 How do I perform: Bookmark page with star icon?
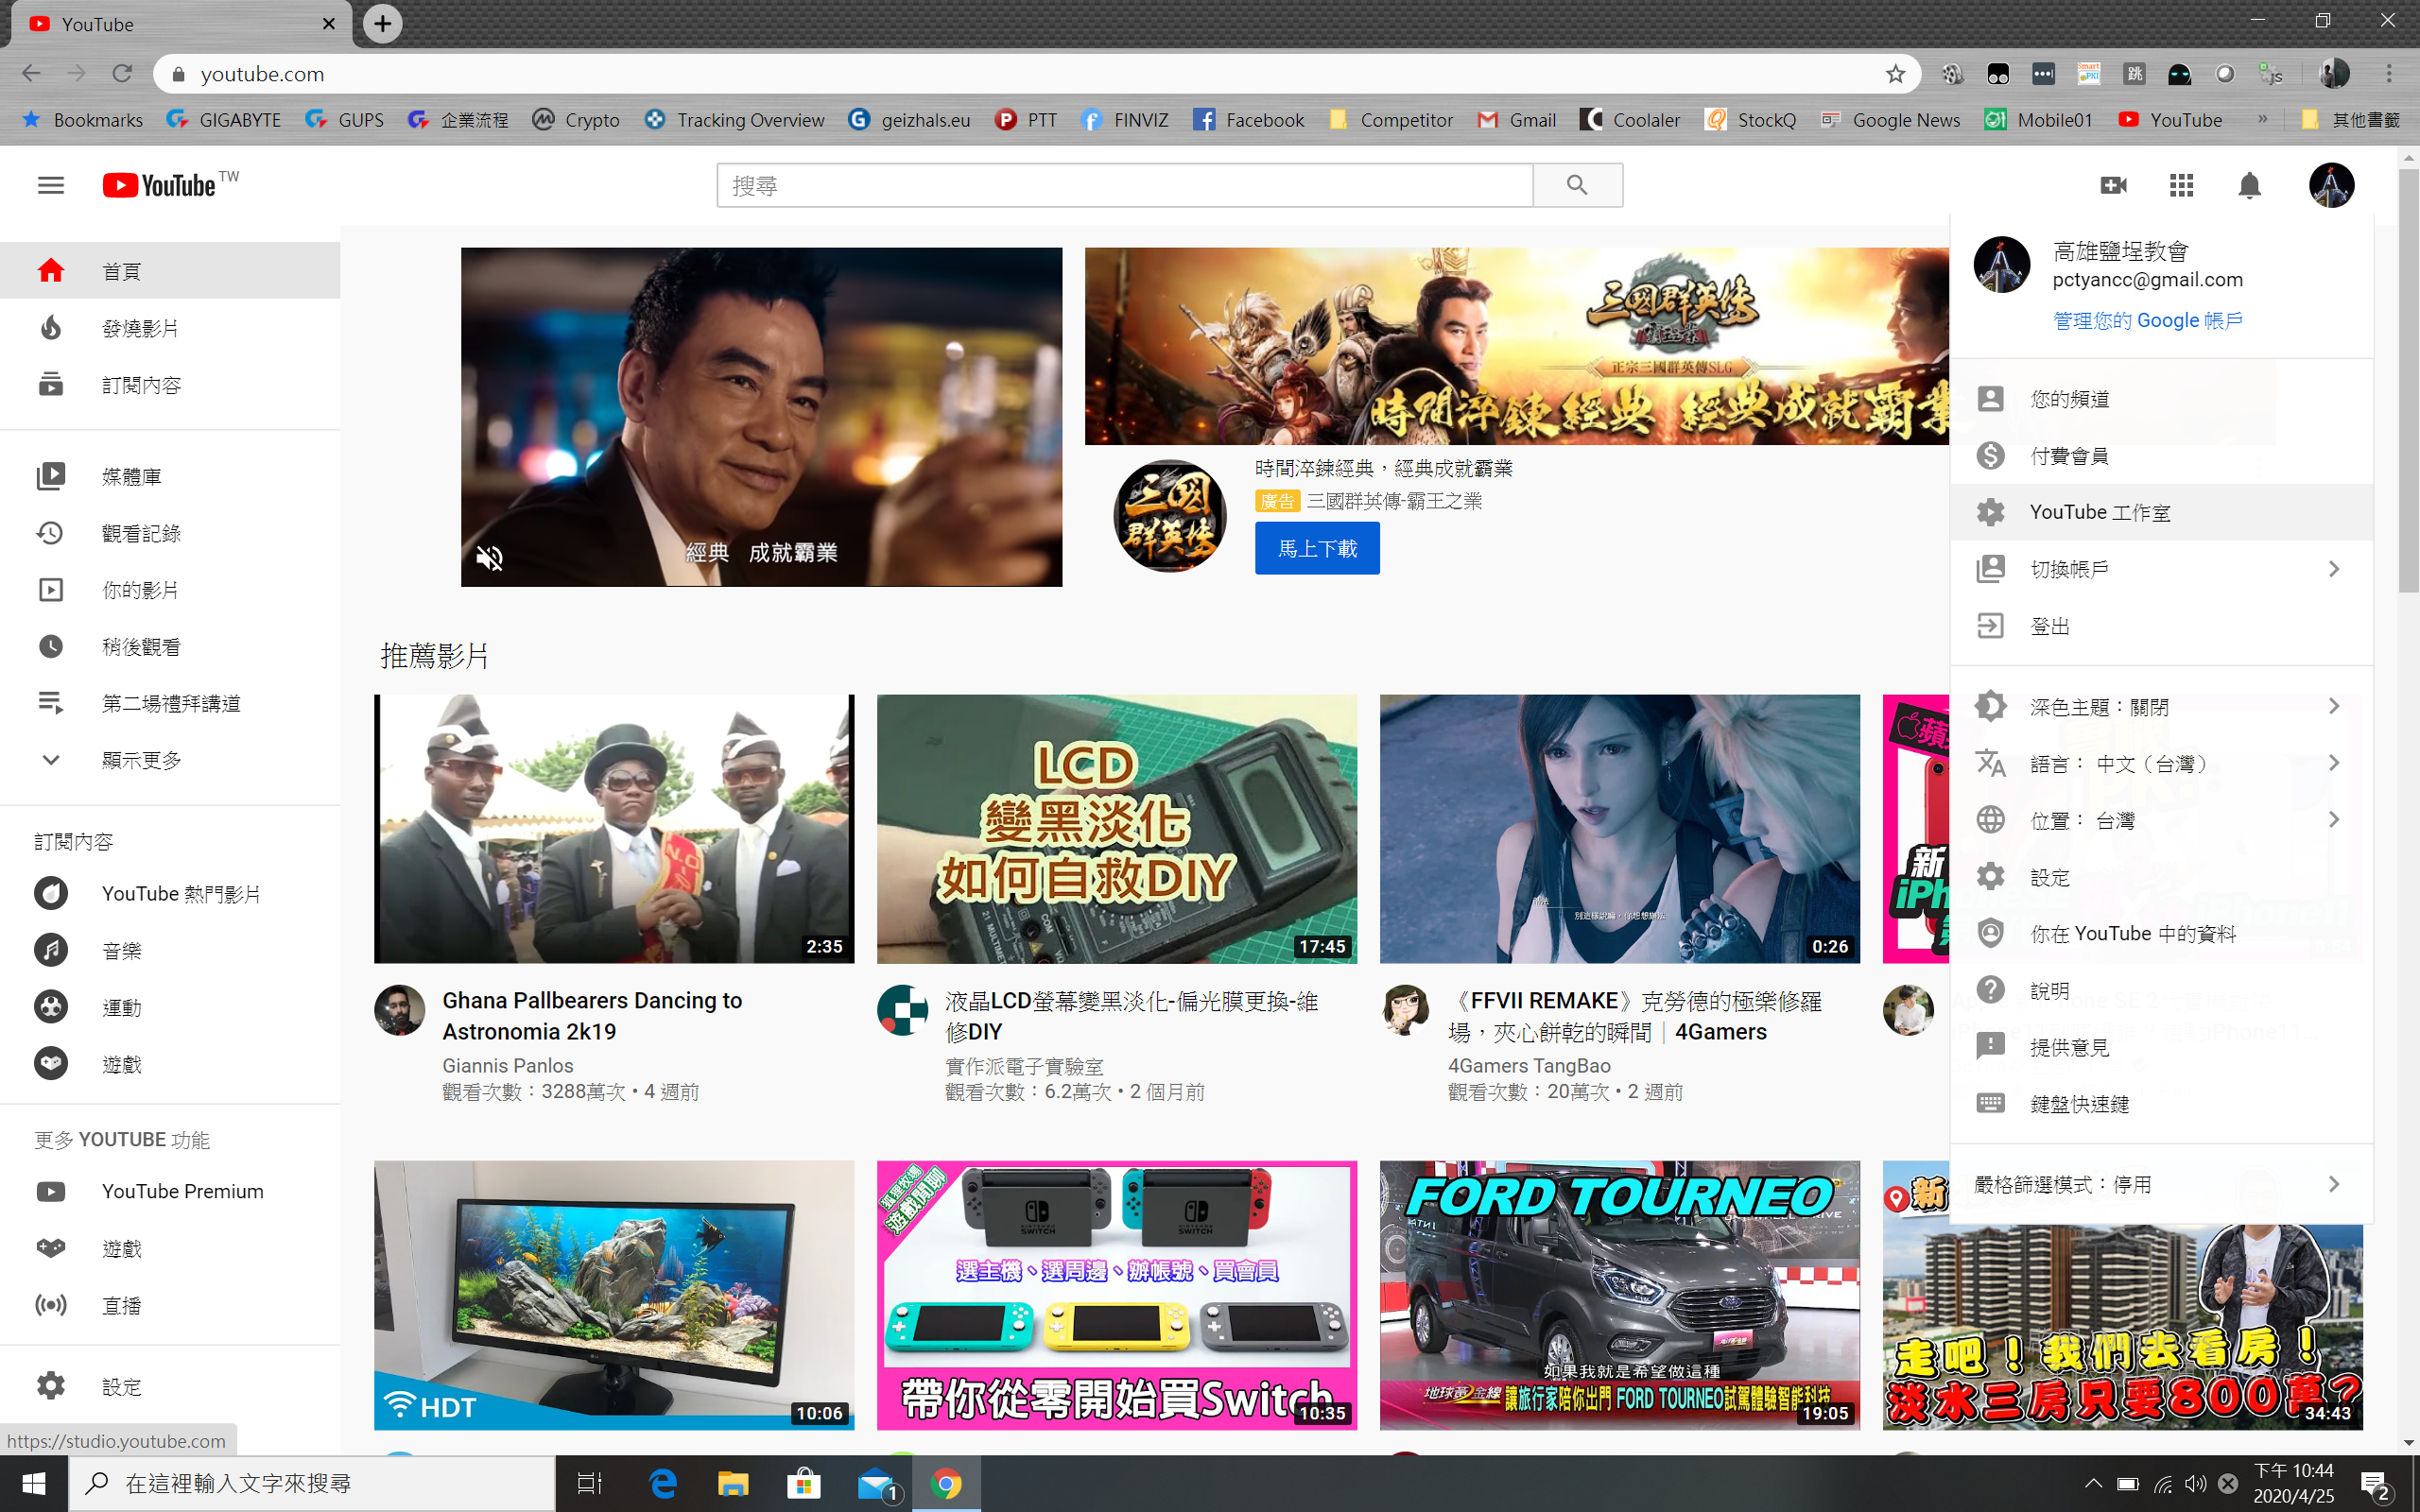(x=1895, y=74)
